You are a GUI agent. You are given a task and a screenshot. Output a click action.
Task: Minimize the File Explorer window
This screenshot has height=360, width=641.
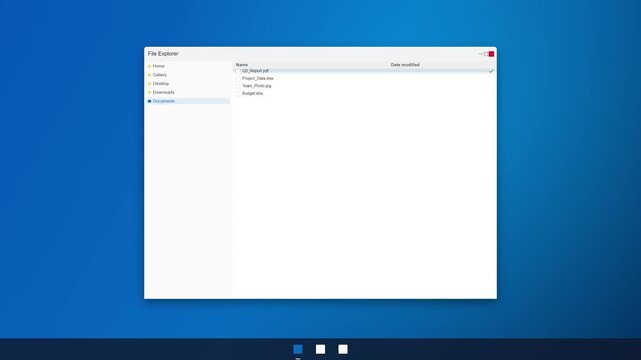(480, 54)
